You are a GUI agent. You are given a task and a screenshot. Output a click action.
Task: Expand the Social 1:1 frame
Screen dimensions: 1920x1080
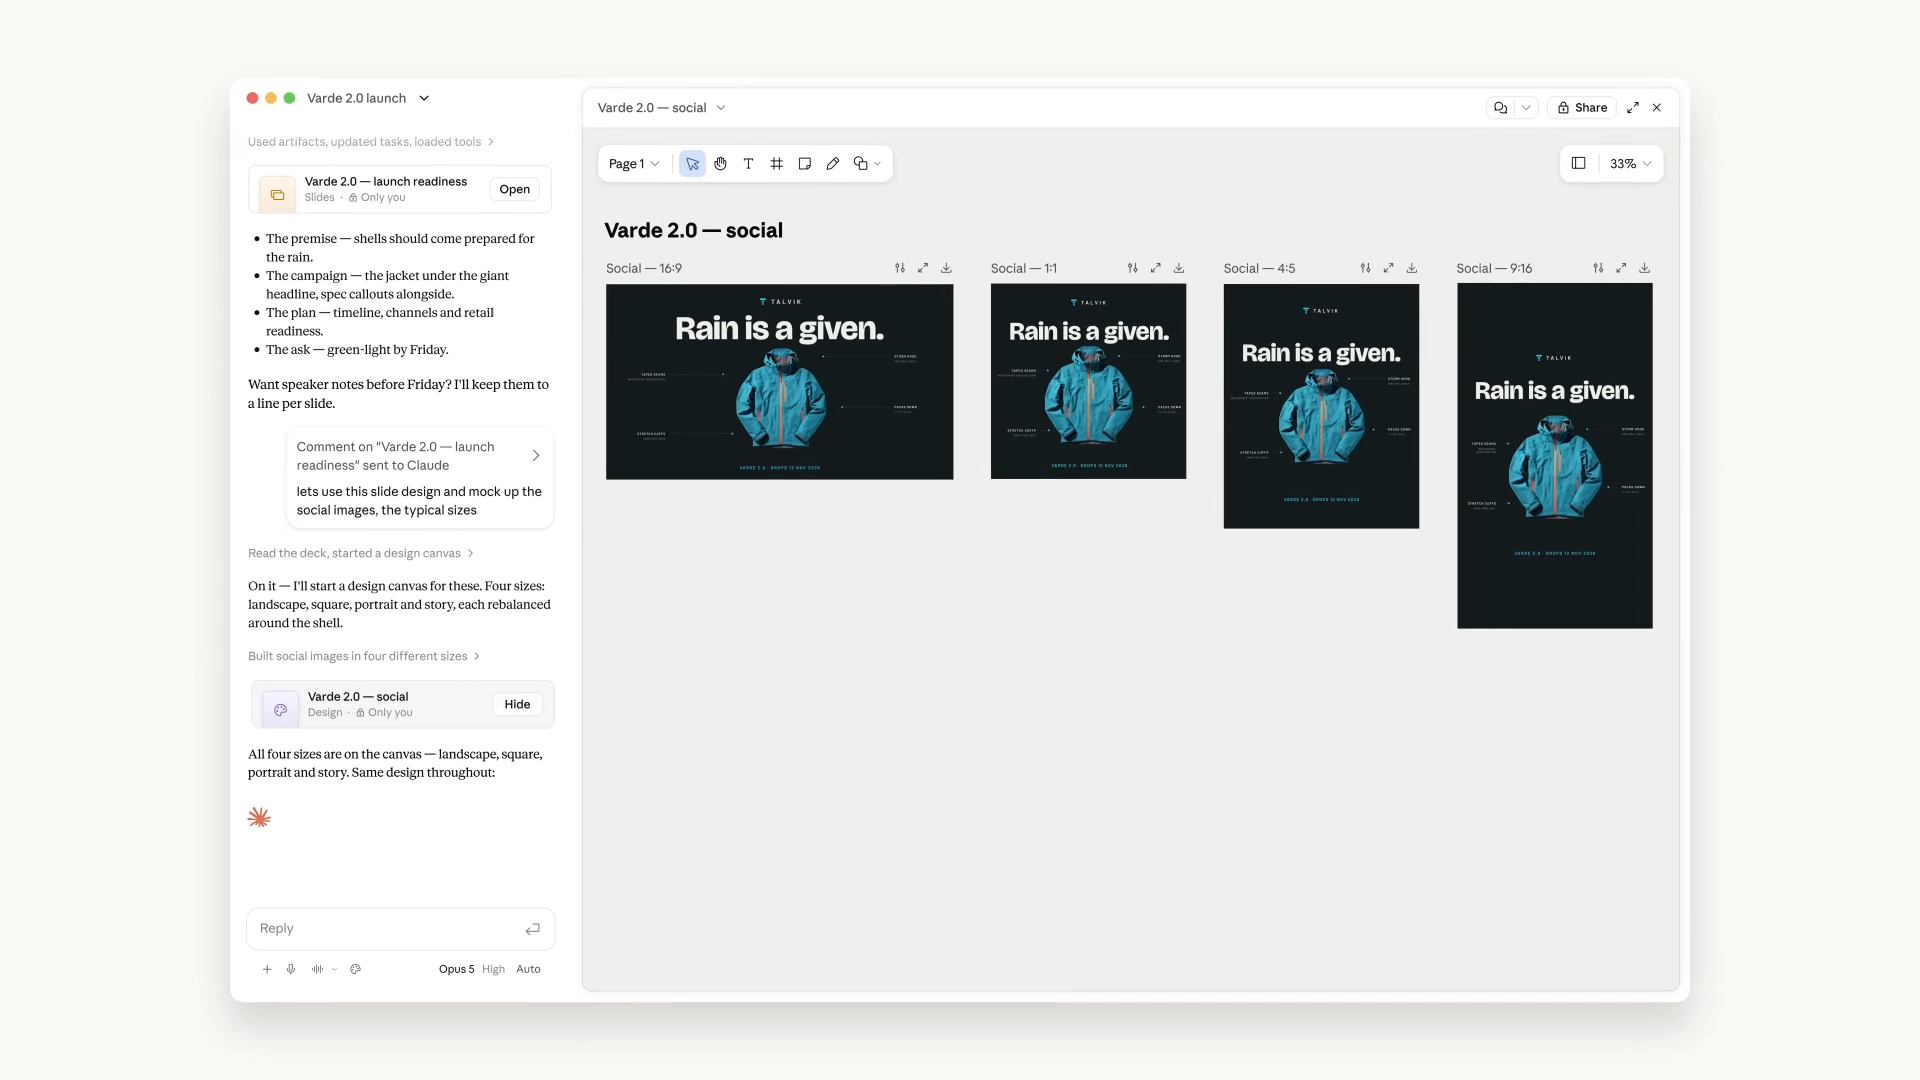[1155, 268]
